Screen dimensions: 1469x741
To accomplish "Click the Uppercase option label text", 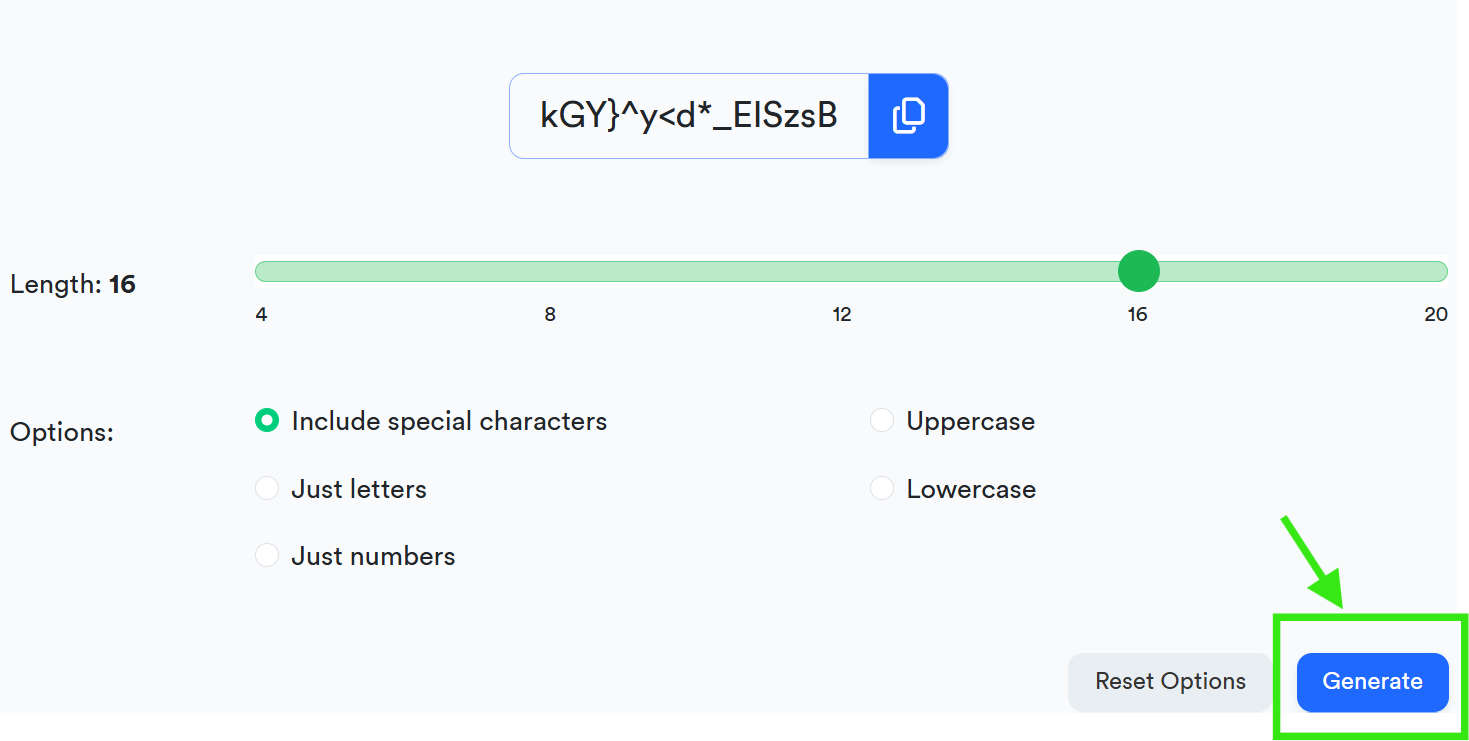I will click(x=971, y=422).
